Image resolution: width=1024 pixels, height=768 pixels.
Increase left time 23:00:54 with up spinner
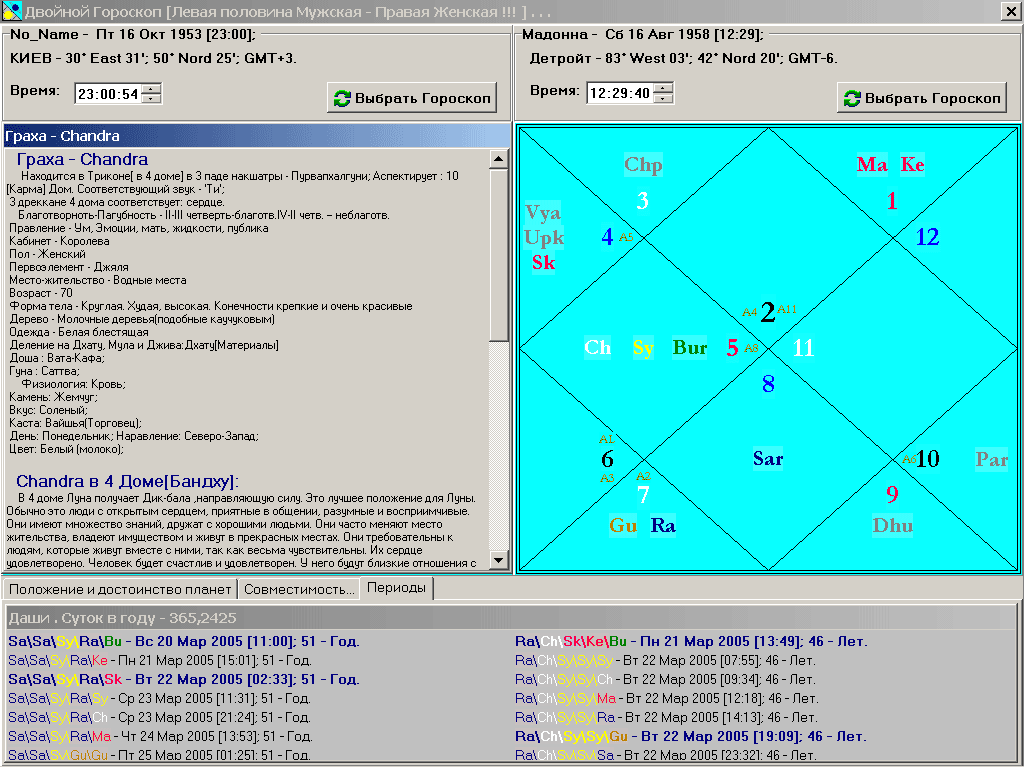151,89
